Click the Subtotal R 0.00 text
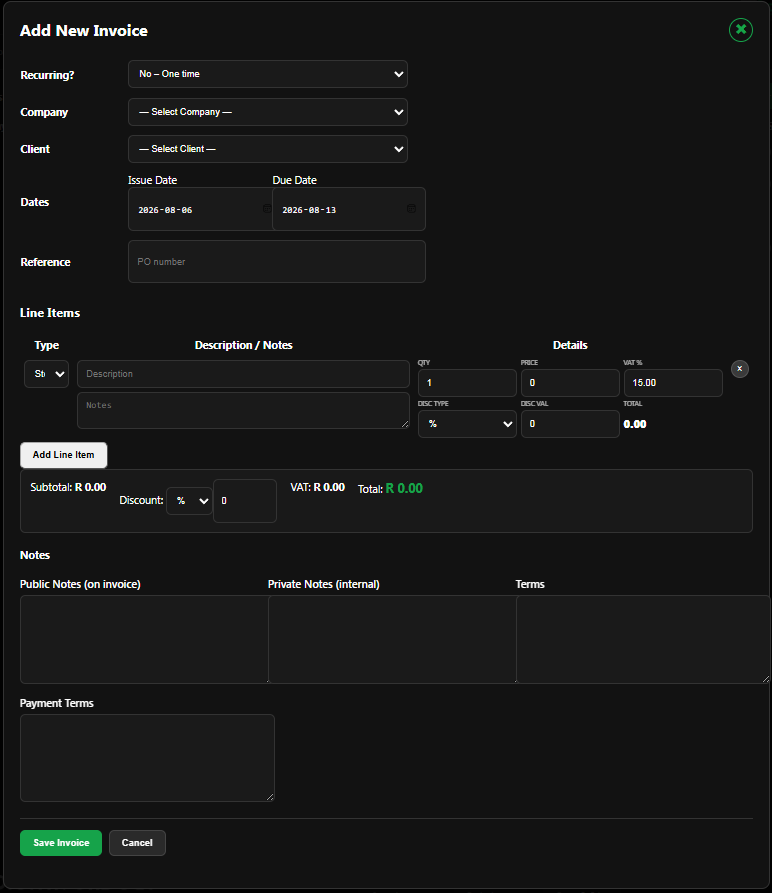Image resolution: width=772 pixels, height=893 pixels. [68, 488]
